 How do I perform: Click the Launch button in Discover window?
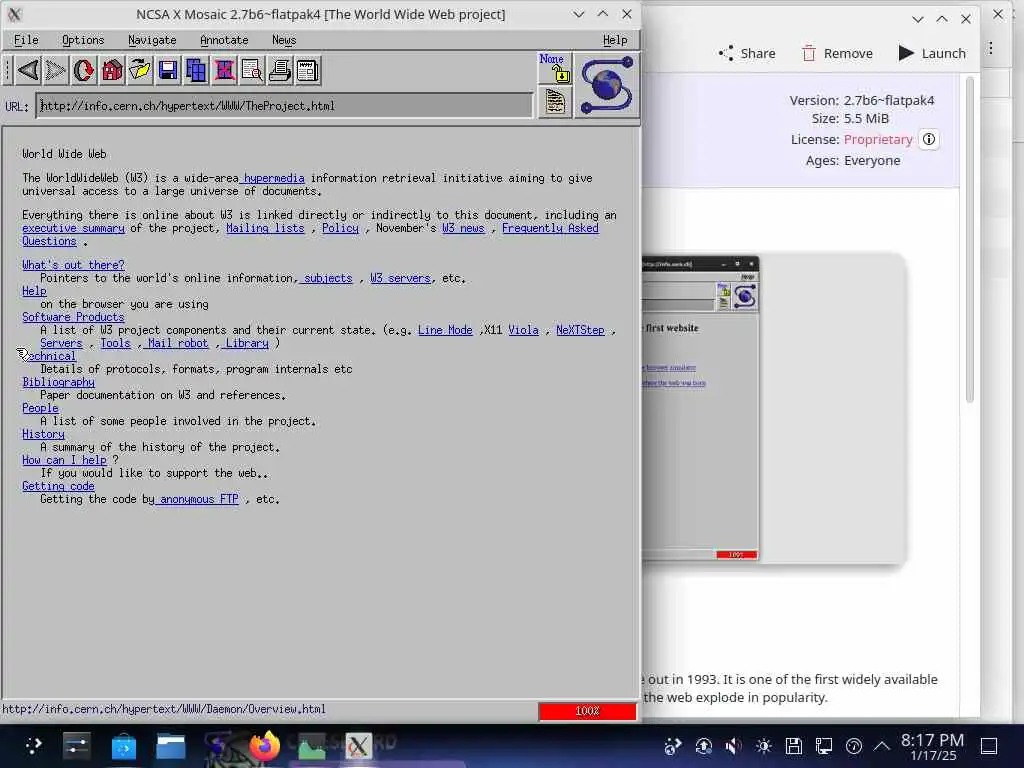pos(932,54)
